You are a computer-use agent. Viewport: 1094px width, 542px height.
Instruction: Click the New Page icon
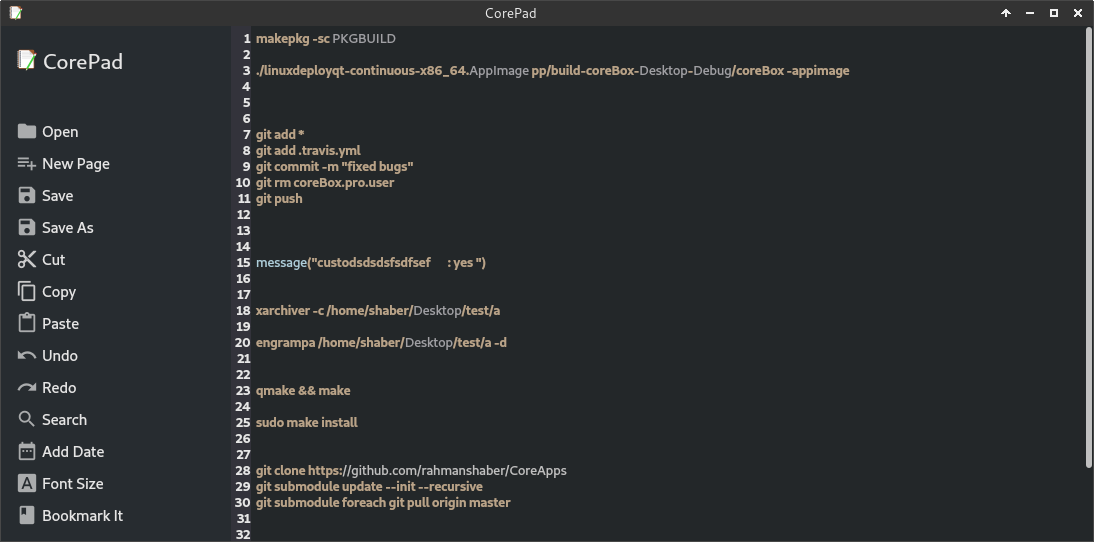[27, 163]
